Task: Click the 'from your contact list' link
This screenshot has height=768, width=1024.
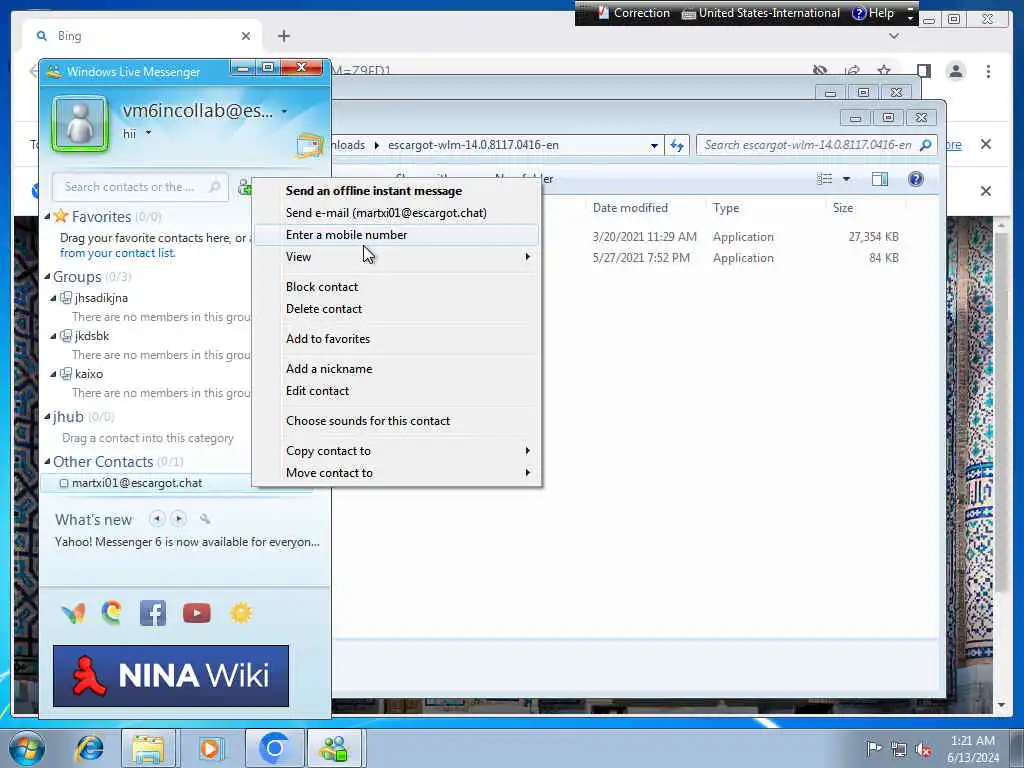Action: pyautogui.click(x=118, y=253)
